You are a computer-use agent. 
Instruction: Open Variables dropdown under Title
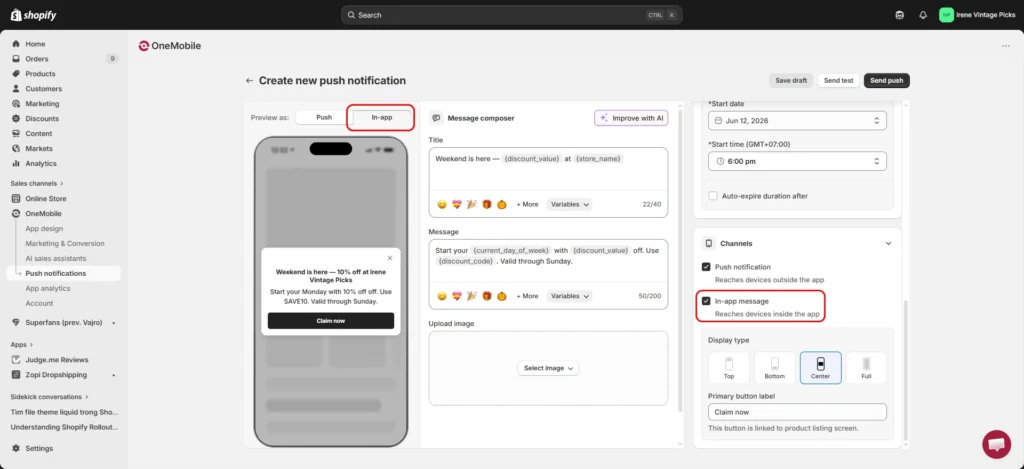pos(569,204)
